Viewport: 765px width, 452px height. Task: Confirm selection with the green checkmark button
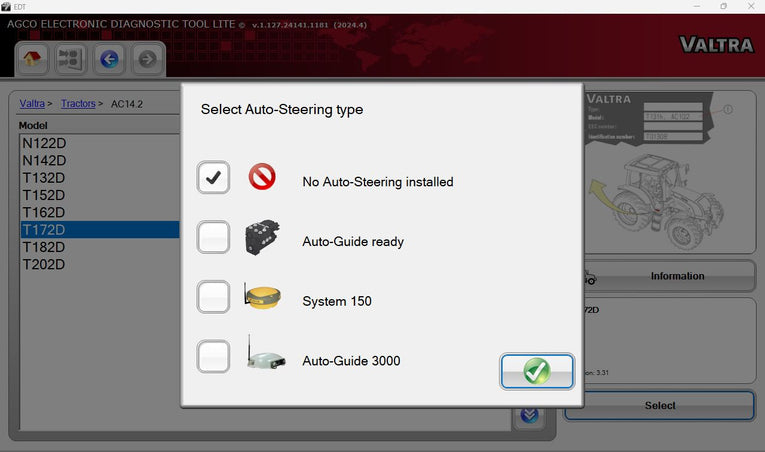pos(537,371)
